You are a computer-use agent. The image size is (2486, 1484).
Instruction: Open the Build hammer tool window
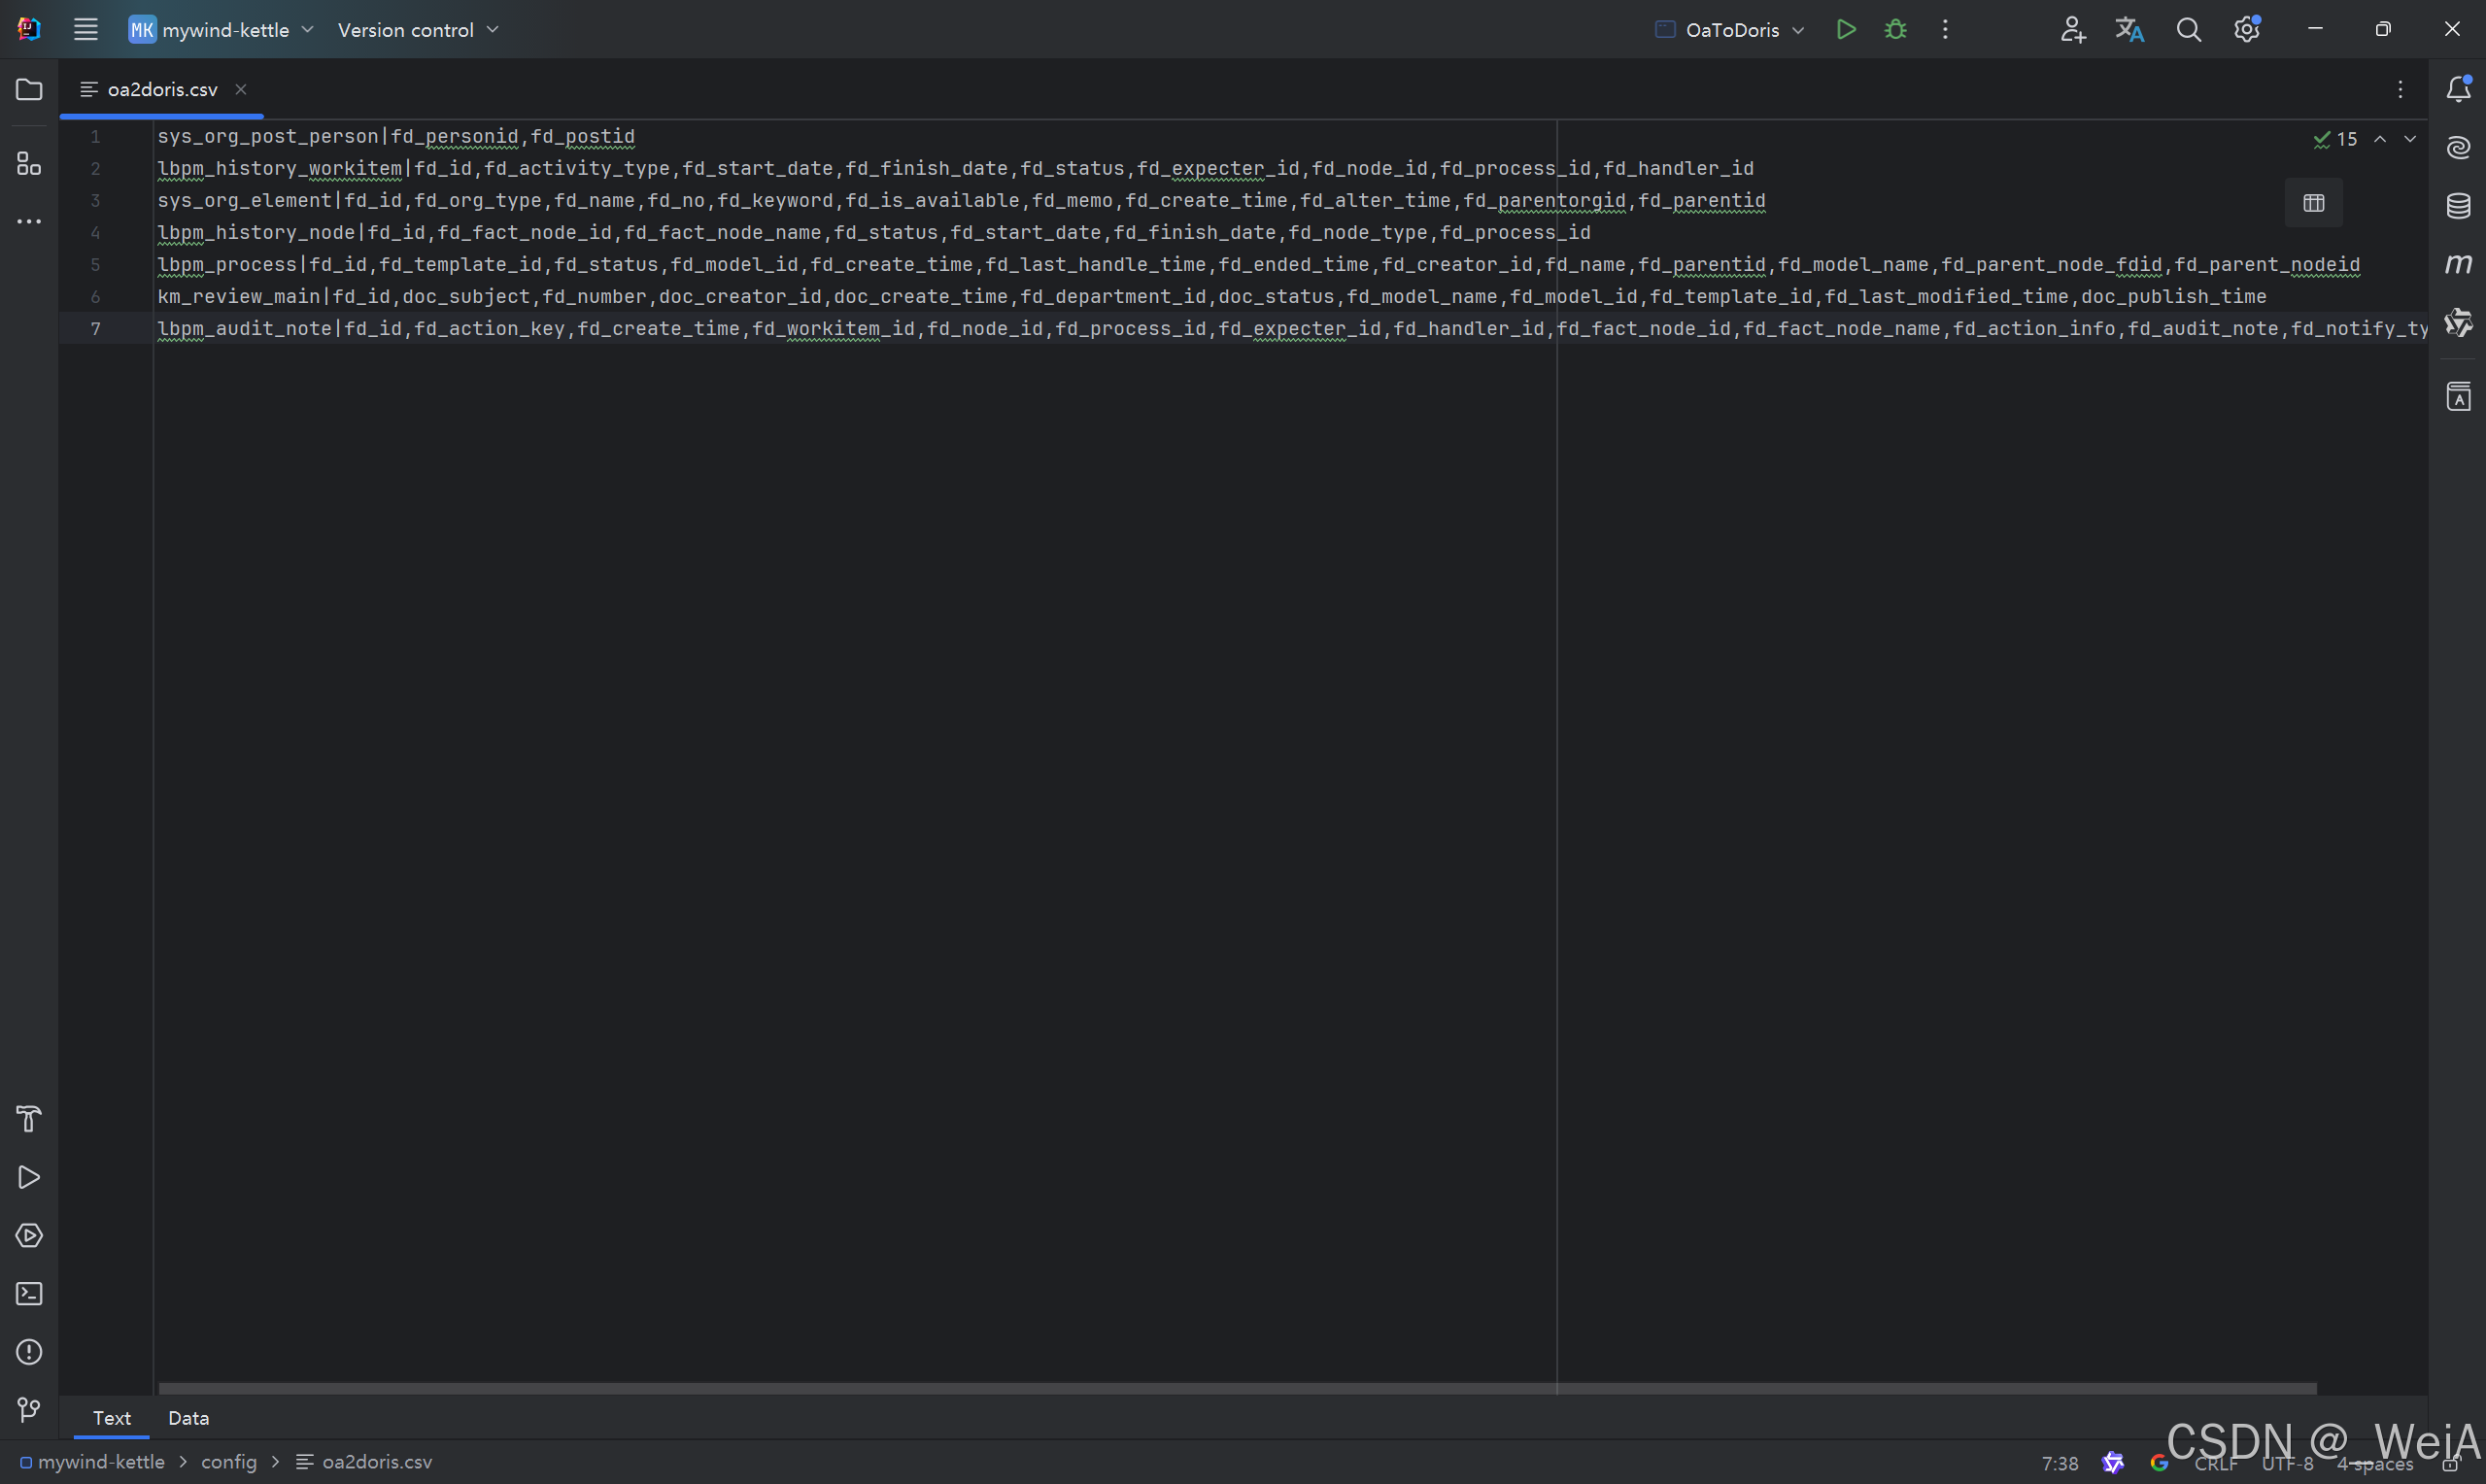click(29, 1119)
